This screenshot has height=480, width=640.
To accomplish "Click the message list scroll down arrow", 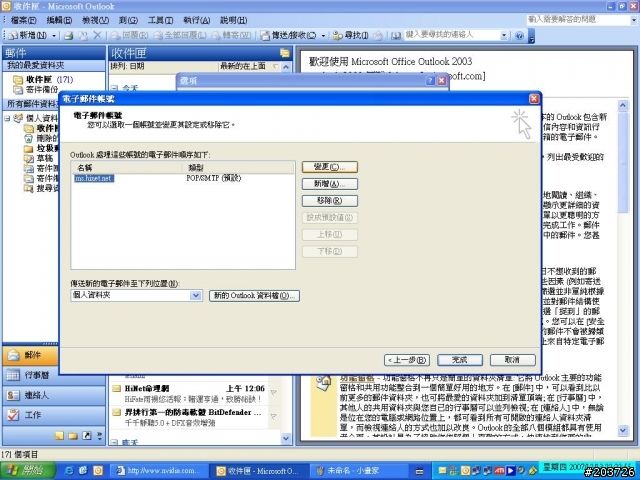I will click(286, 438).
